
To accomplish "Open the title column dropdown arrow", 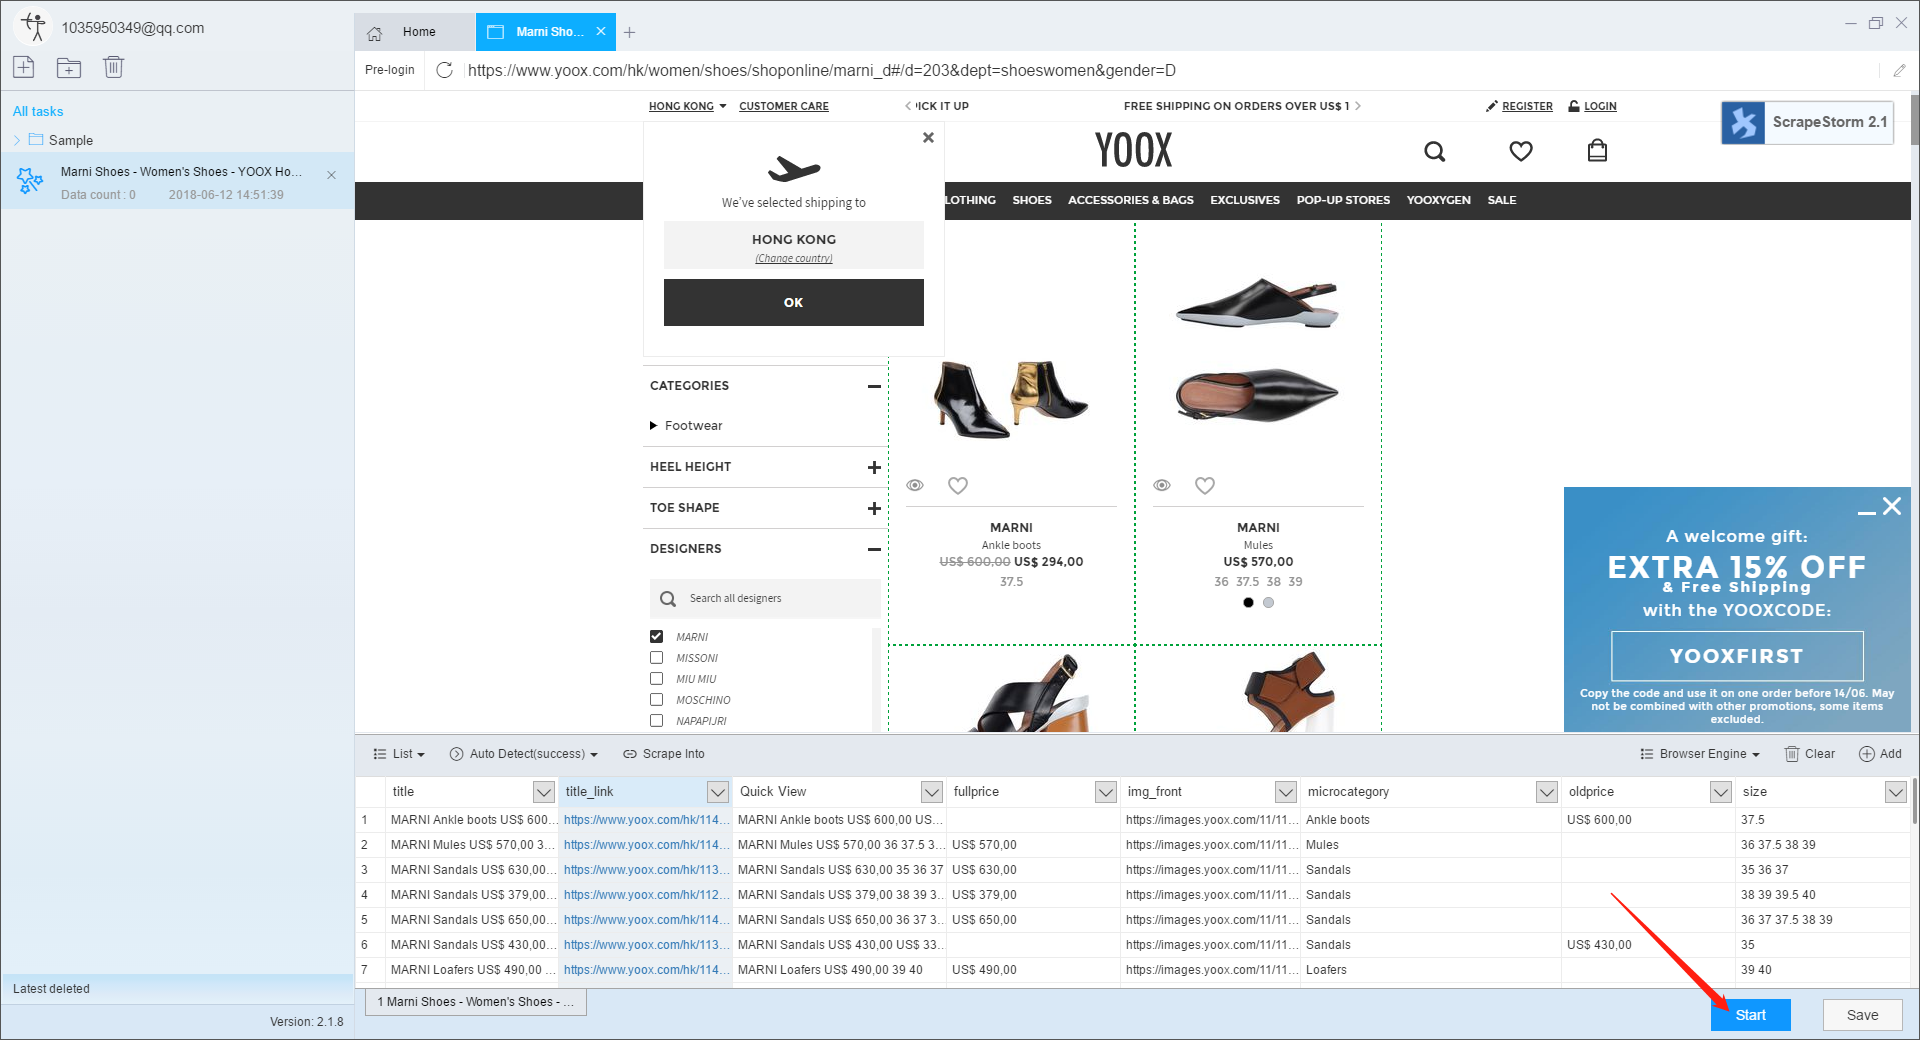I will (x=543, y=792).
